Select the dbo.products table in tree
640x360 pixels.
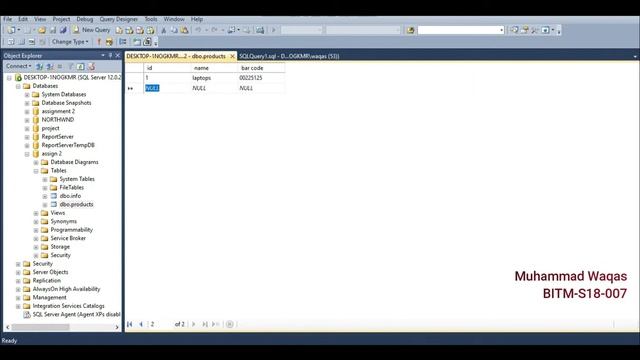76,204
